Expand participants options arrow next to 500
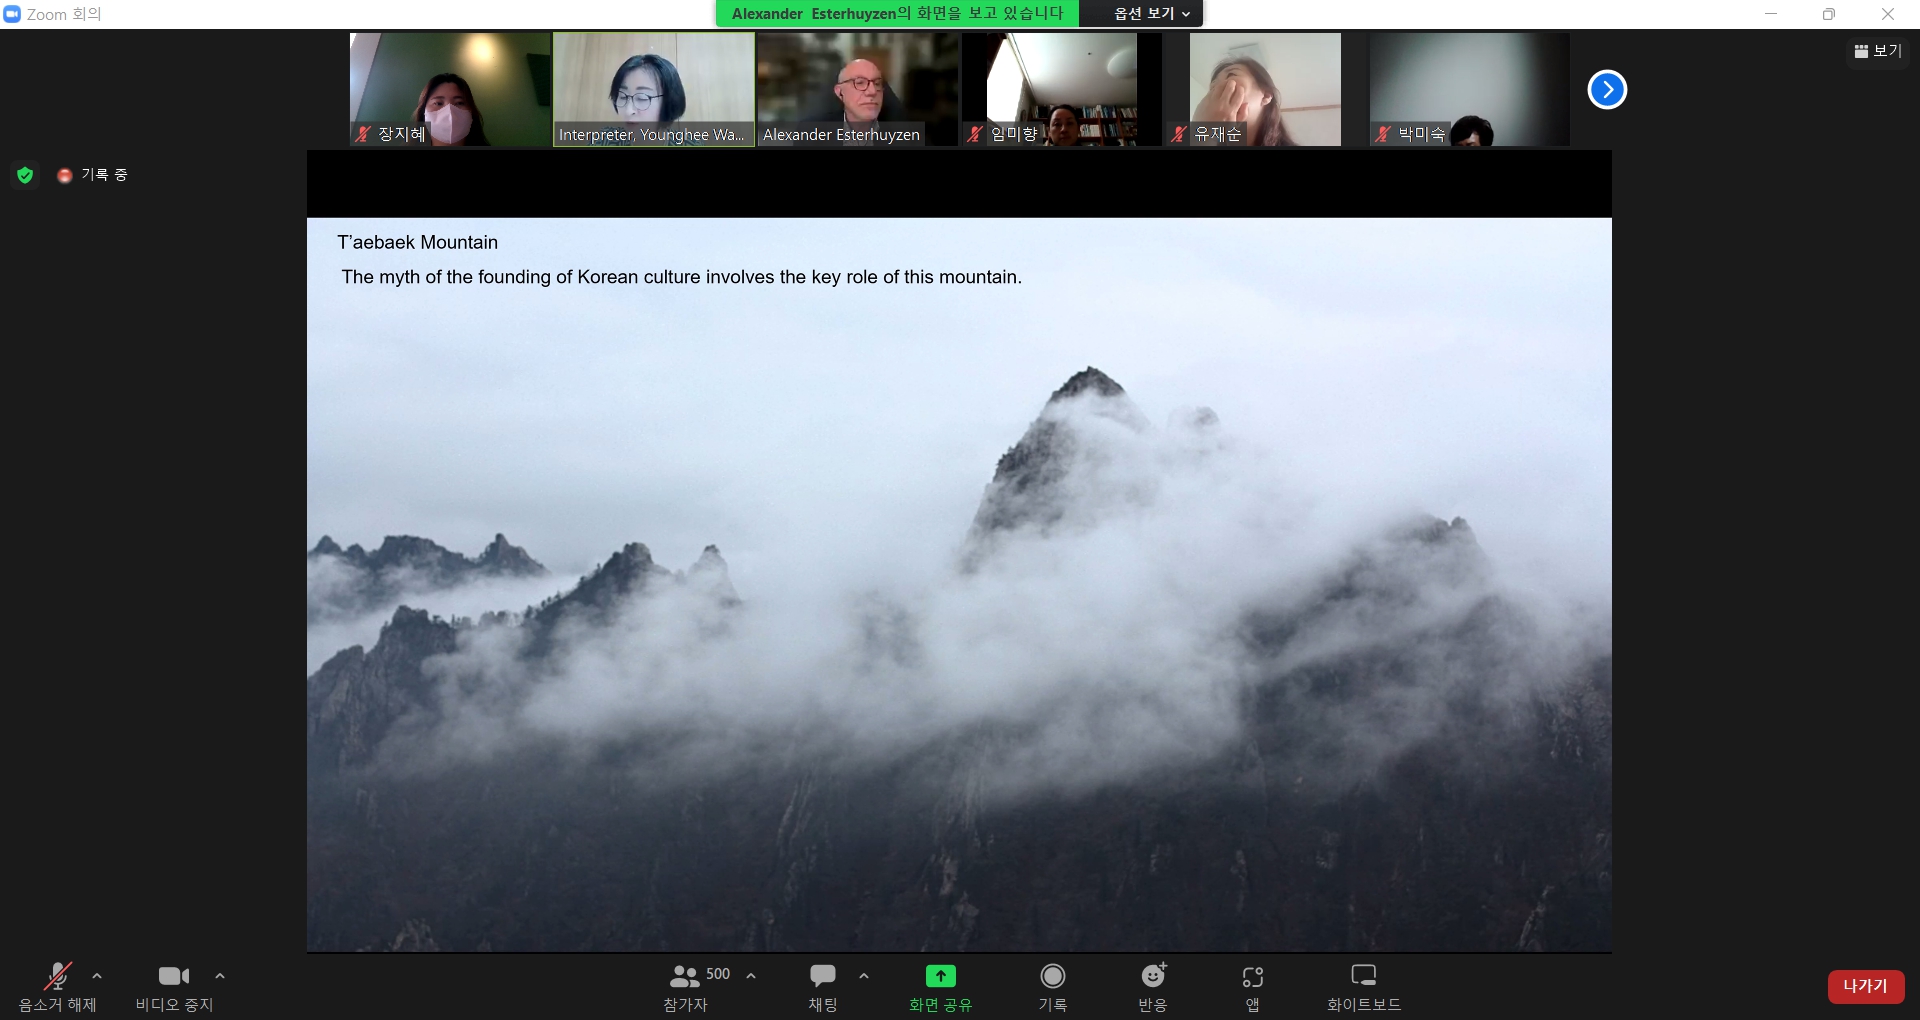This screenshot has height=1020, width=1920. pyautogui.click(x=751, y=976)
